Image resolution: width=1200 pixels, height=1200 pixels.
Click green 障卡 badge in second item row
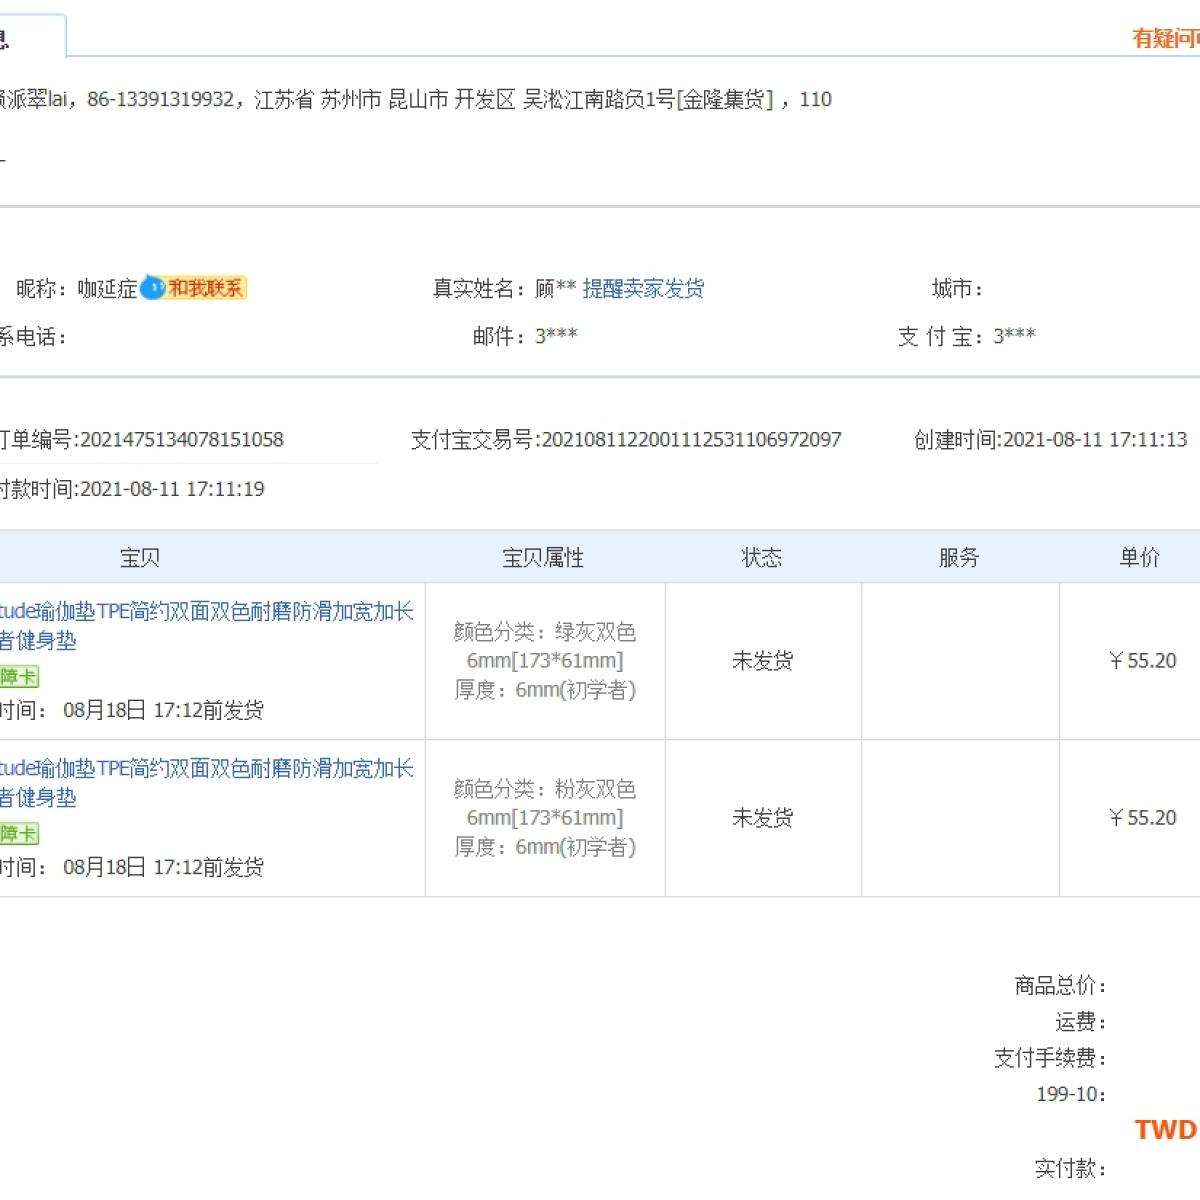point(18,834)
